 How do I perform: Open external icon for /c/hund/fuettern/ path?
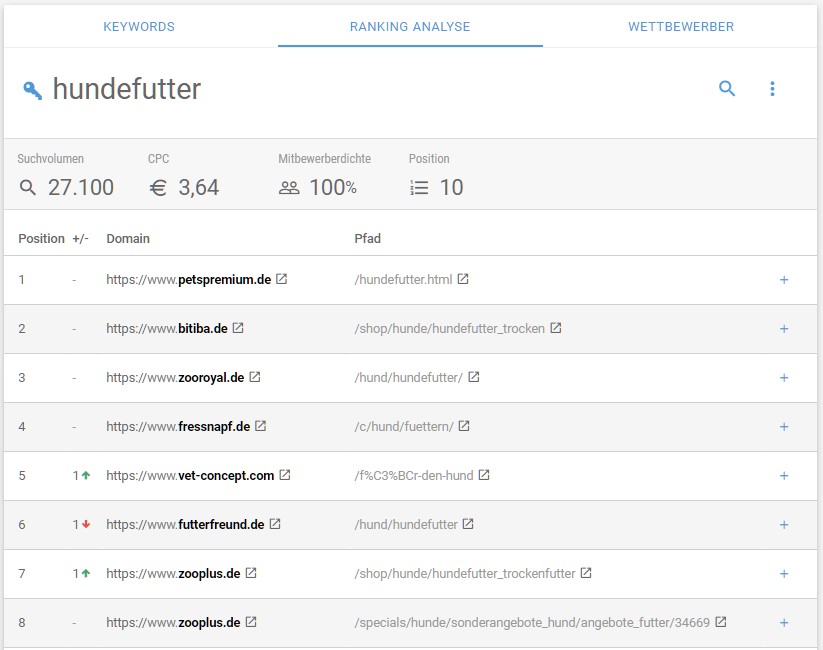tap(464, 426)
